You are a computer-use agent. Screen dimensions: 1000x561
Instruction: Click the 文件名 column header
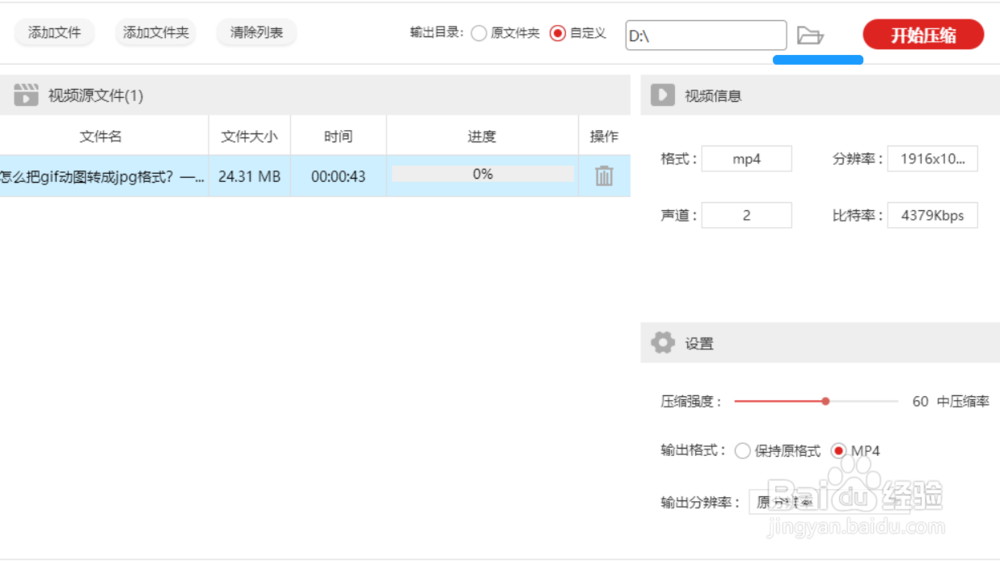[x=100, y=136]
